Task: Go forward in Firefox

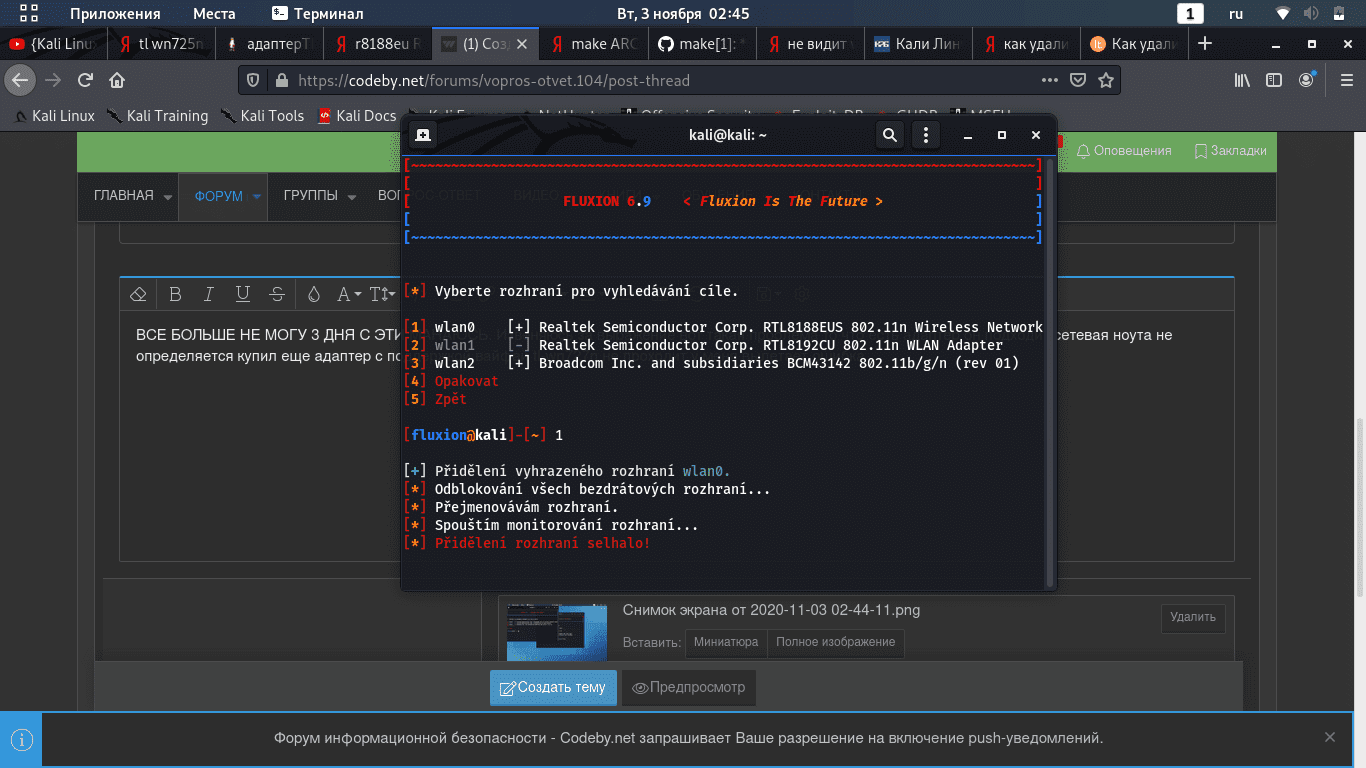Action: click(x=53, y=80)
